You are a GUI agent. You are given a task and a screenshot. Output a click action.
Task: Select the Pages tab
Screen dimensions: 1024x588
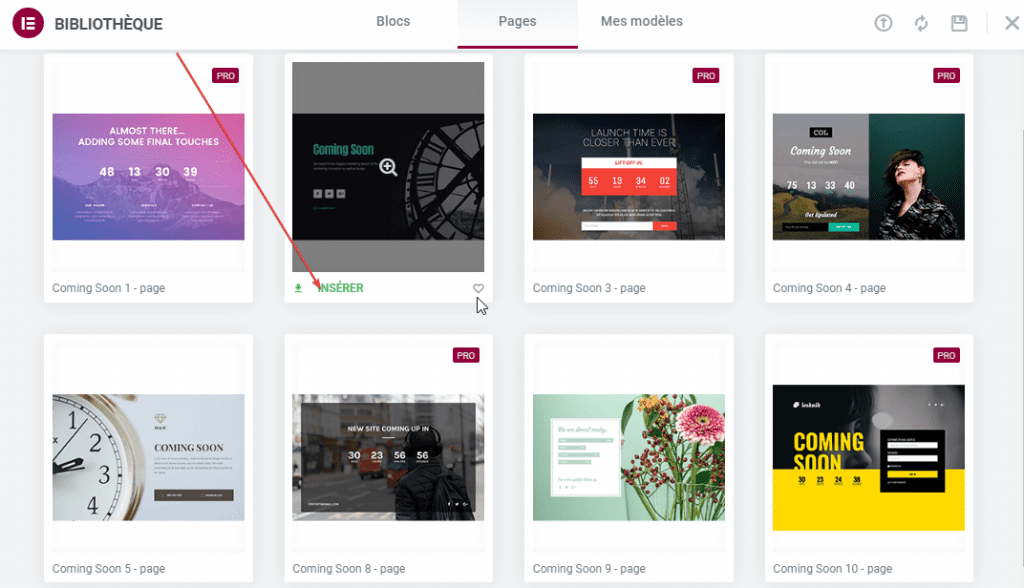[x=517, y=21]
